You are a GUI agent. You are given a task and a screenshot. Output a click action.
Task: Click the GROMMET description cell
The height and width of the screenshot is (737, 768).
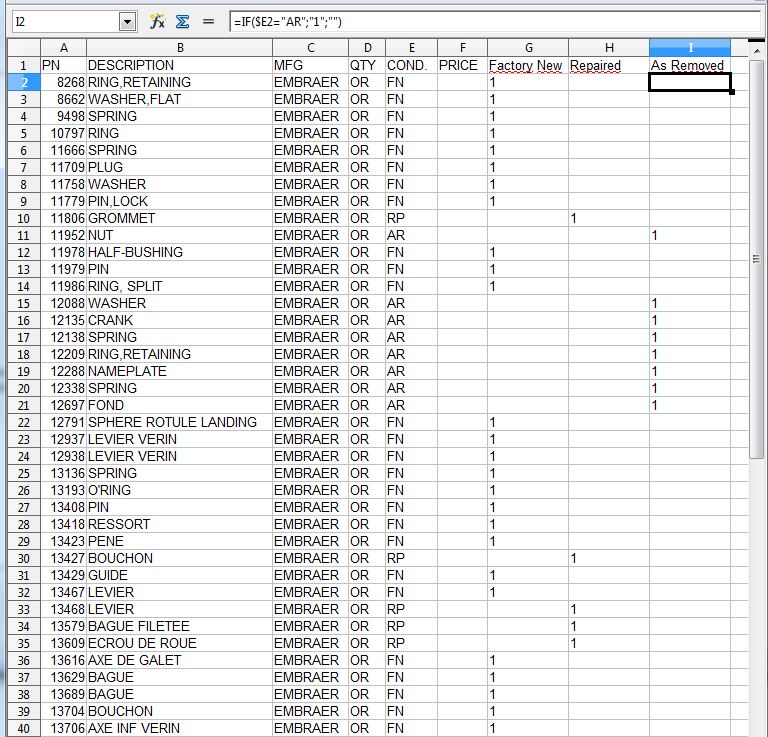click(x=179, y=218)
